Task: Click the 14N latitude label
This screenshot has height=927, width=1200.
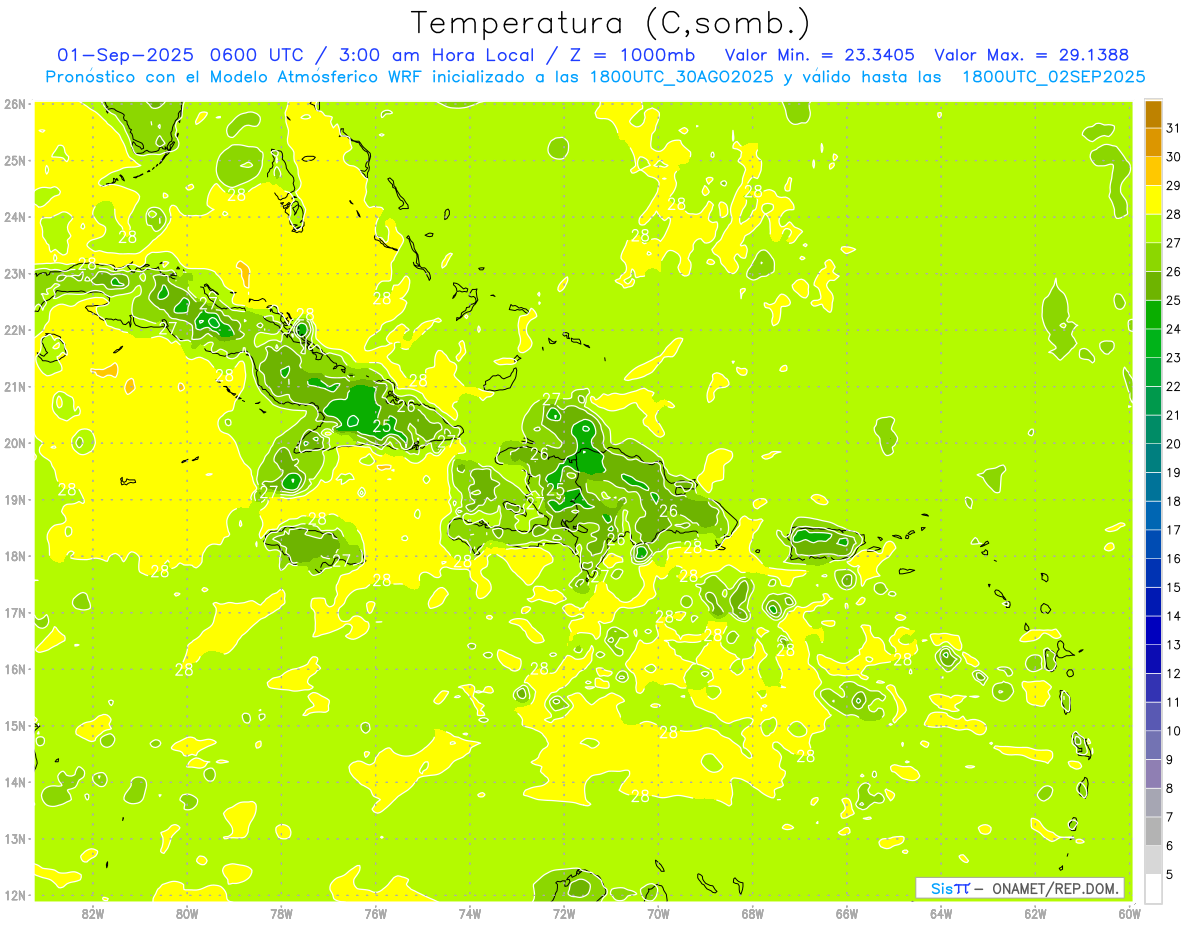Action: click(x=15, y=782)
